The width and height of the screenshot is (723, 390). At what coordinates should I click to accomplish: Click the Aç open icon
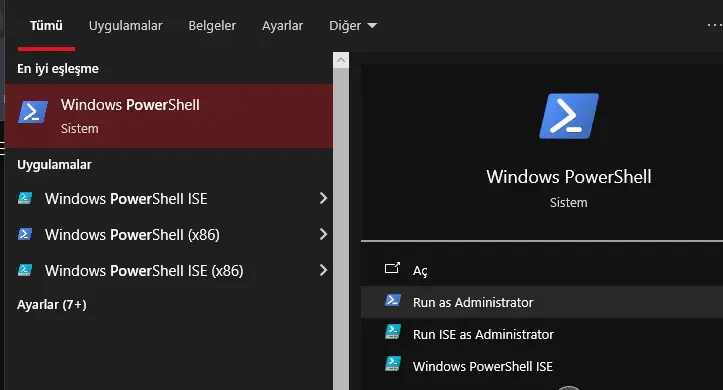392,268
